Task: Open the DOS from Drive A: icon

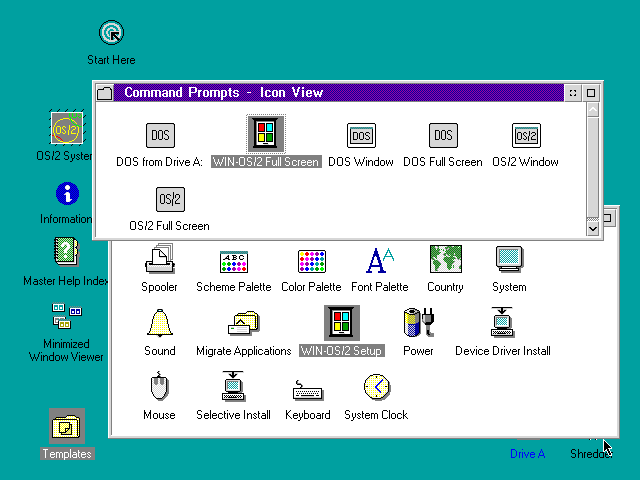Action: (160, 135)
